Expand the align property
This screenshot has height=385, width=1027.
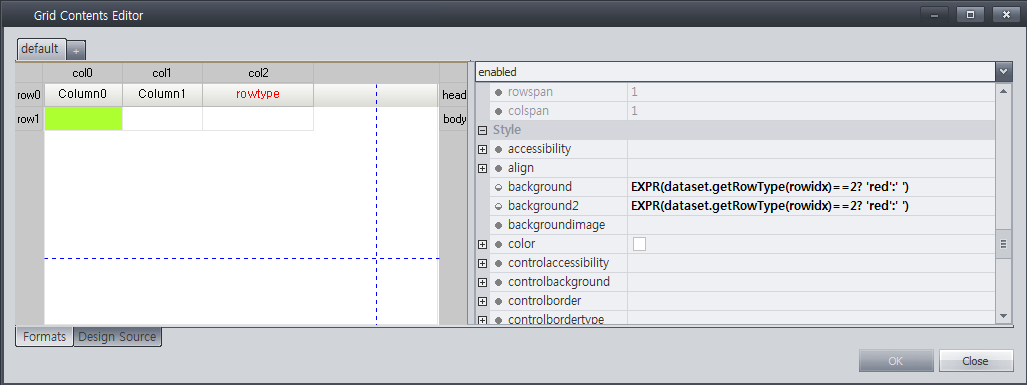pos(483,168)
